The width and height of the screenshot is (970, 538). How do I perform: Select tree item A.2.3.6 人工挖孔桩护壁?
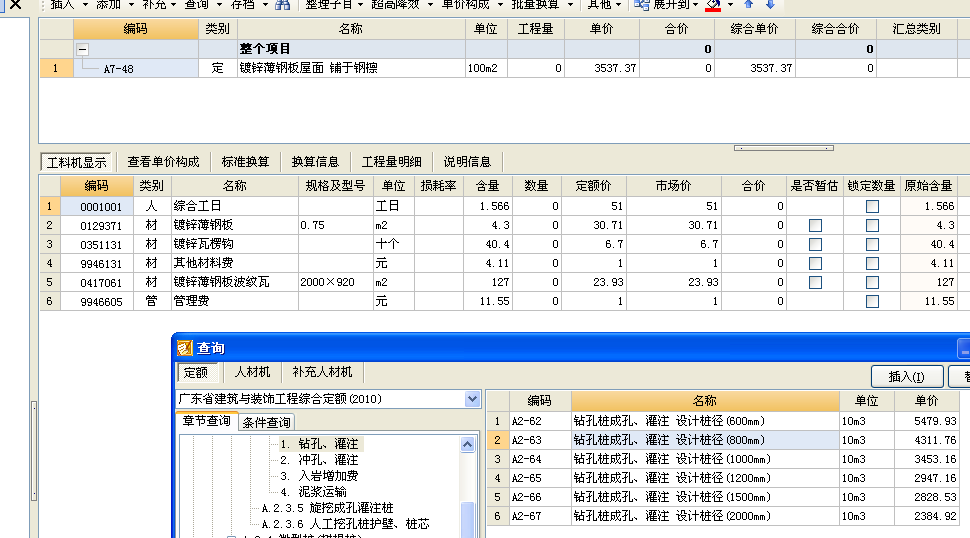coord(345,524)
